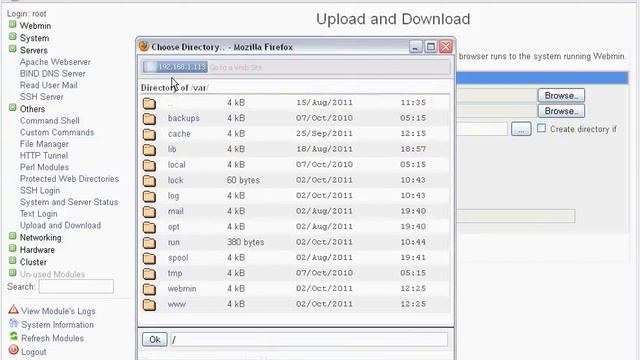
Task: Click the View Module's Logs warning icon
Action: coord(13,309)
